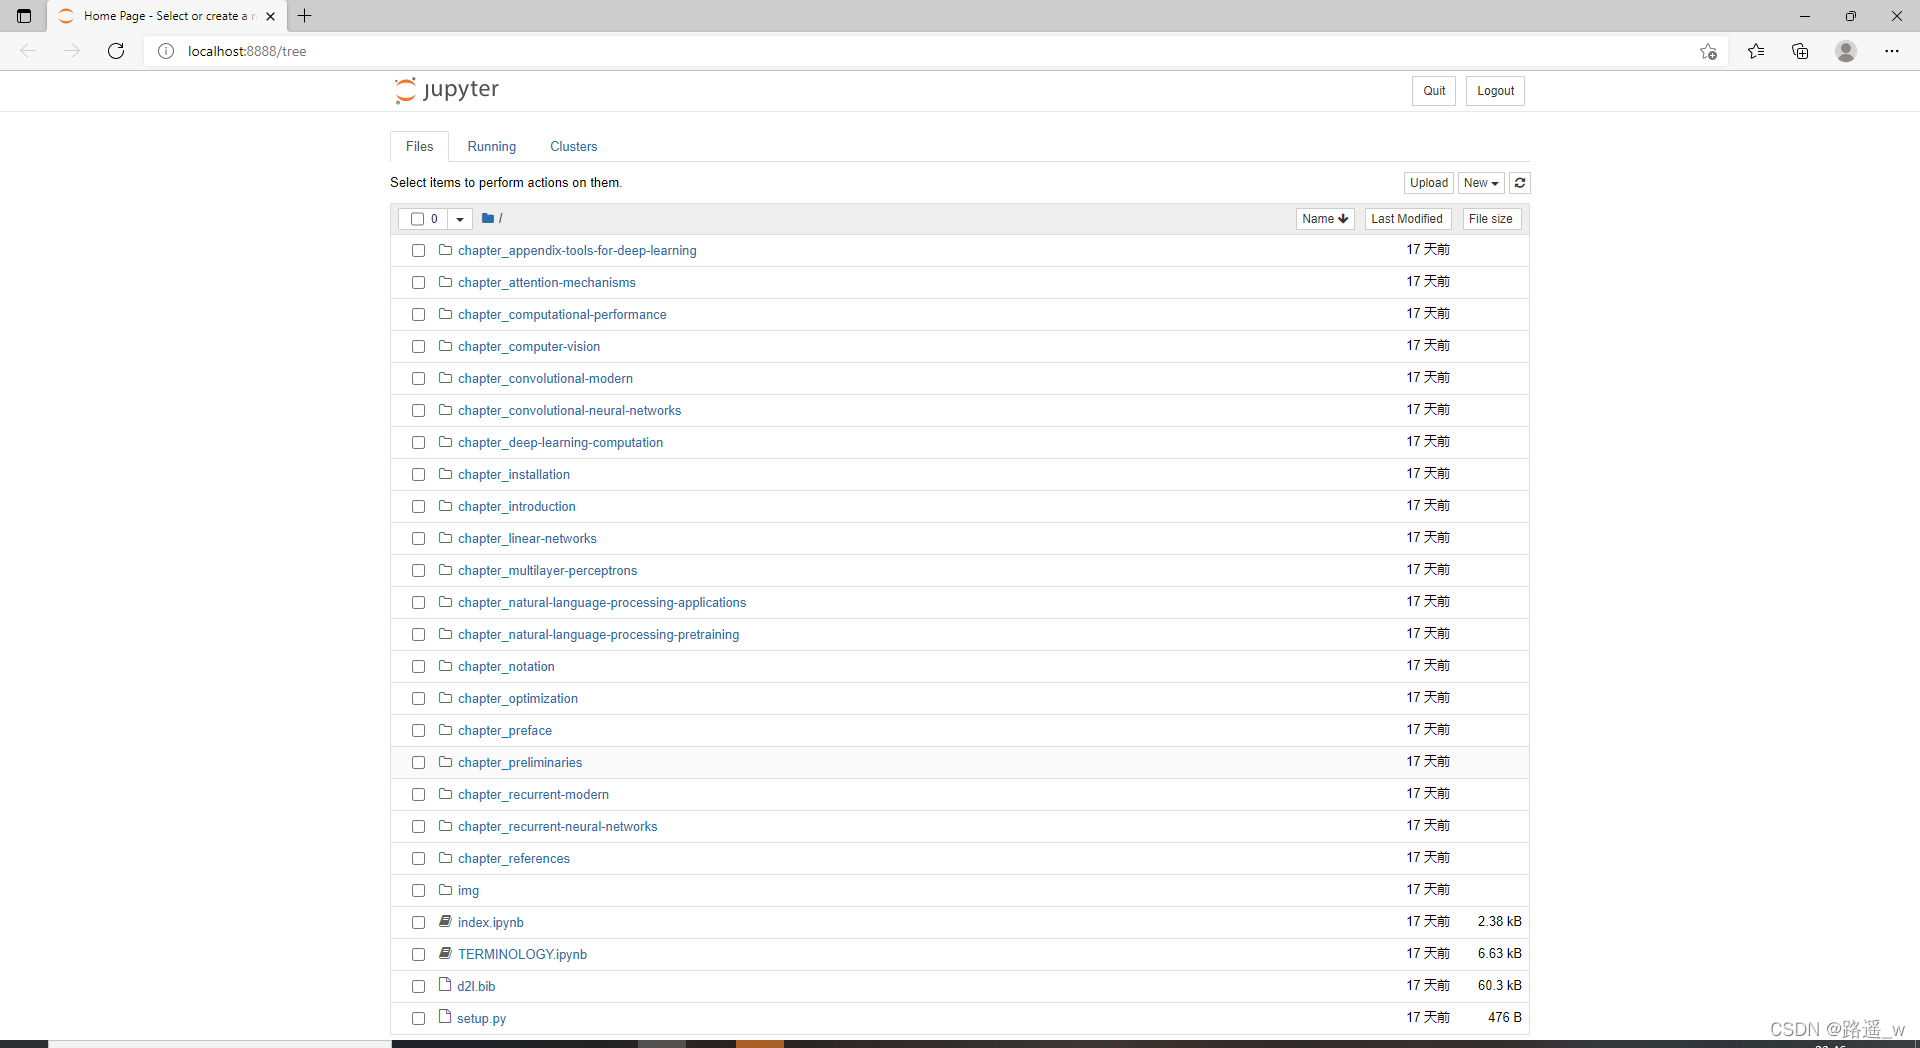The image size is (1920, 1048).
Task: Click the address bar URL localhost:8888/tree
Action: 247,51
